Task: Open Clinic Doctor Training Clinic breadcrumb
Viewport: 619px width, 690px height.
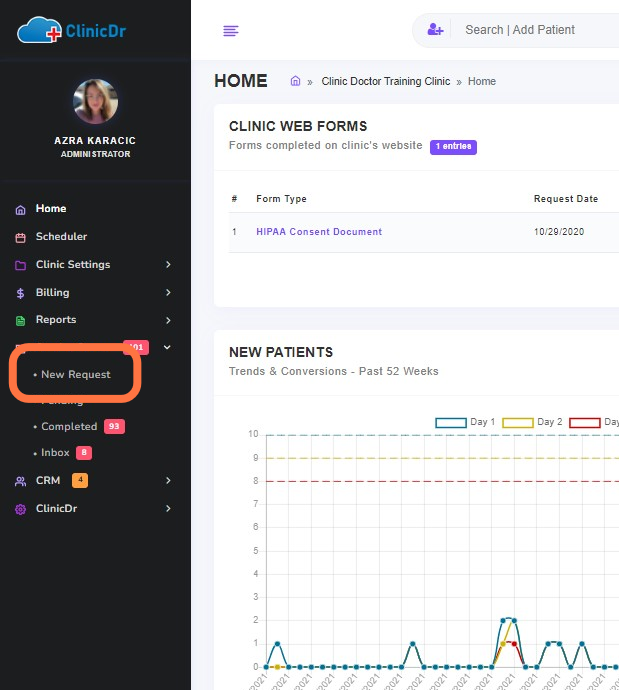Action: pos(386,81)
